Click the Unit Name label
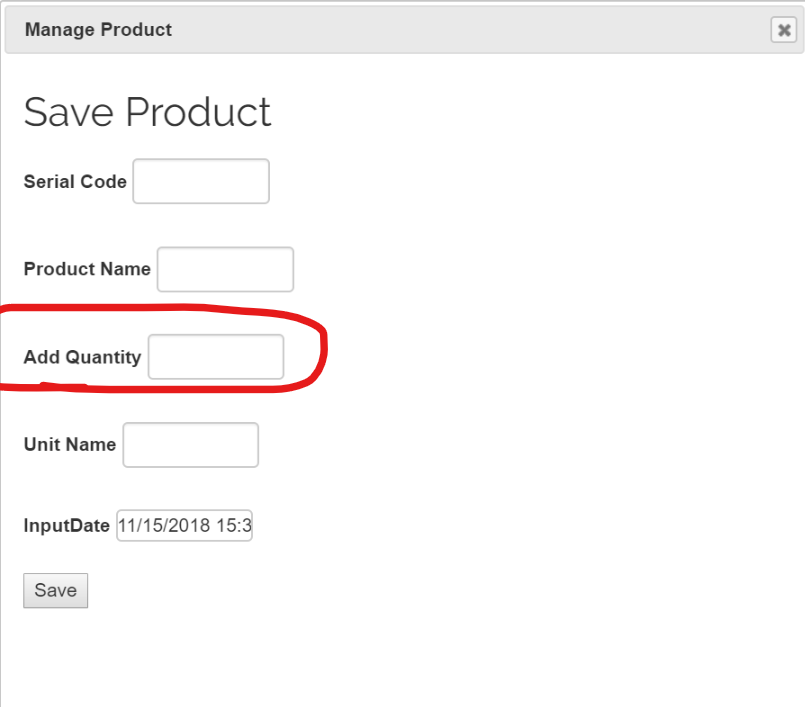The image size is (805, 707). [70, 445]
